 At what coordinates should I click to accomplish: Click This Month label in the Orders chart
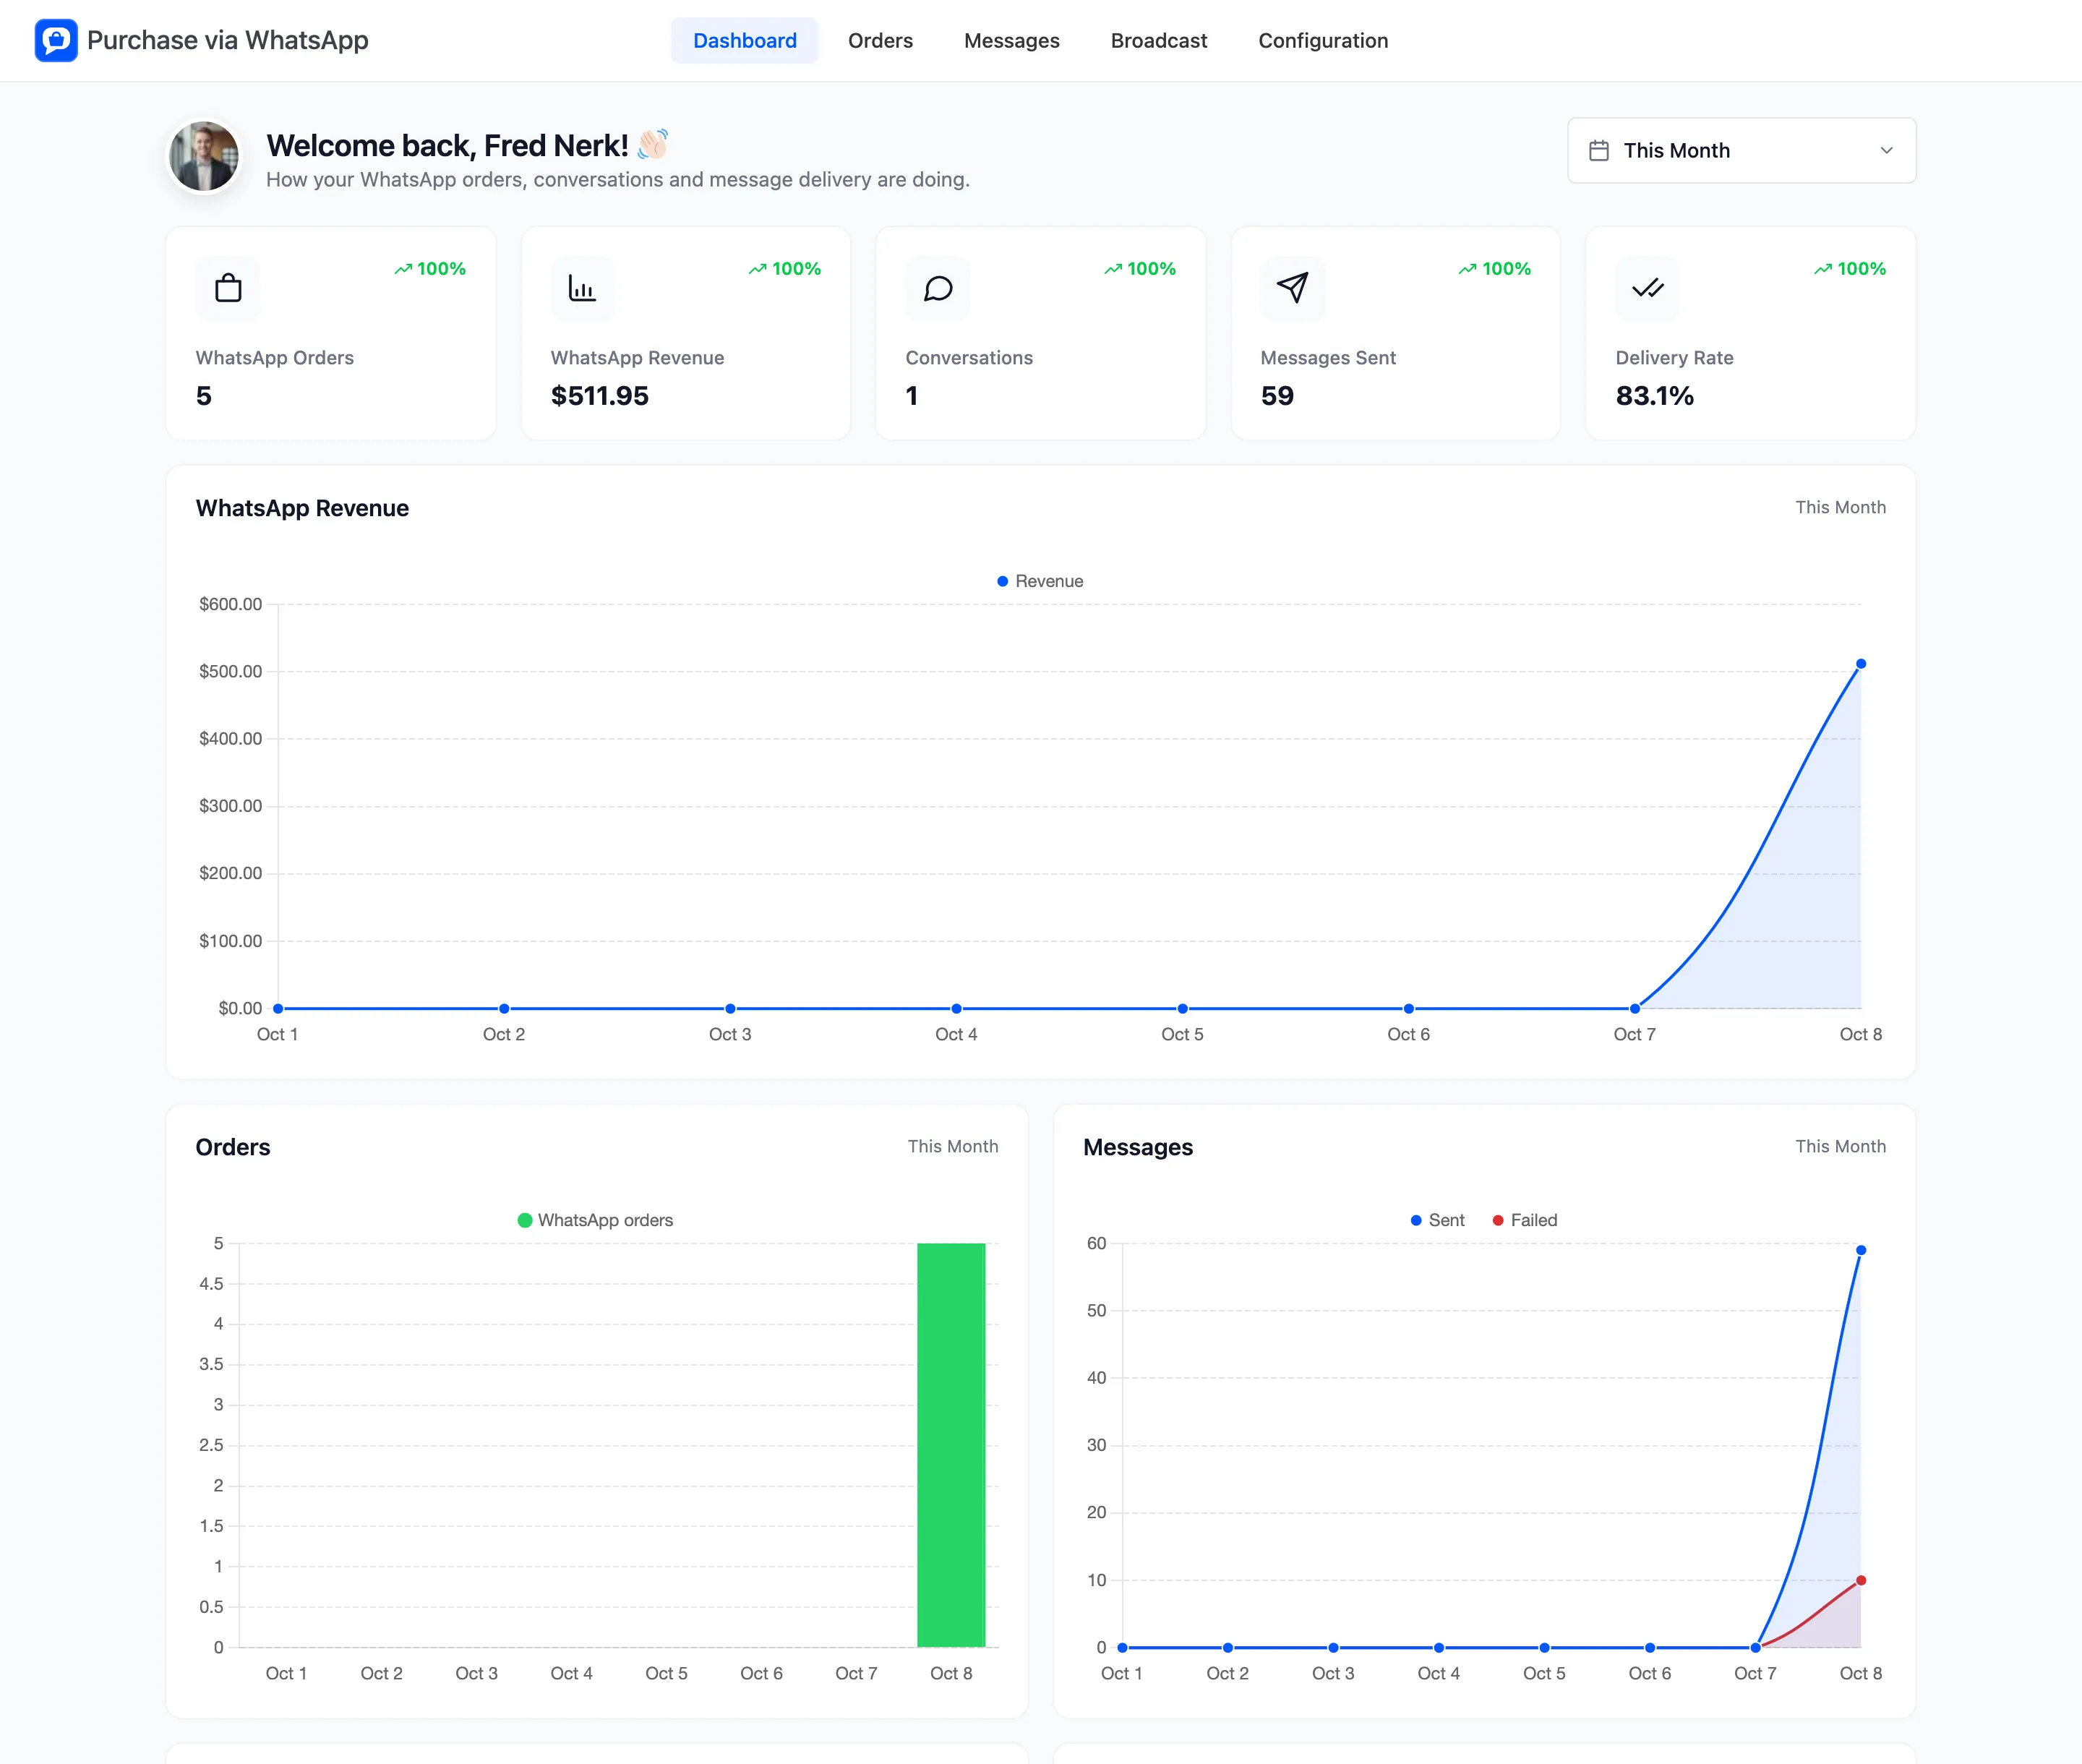coord(952,1146)
